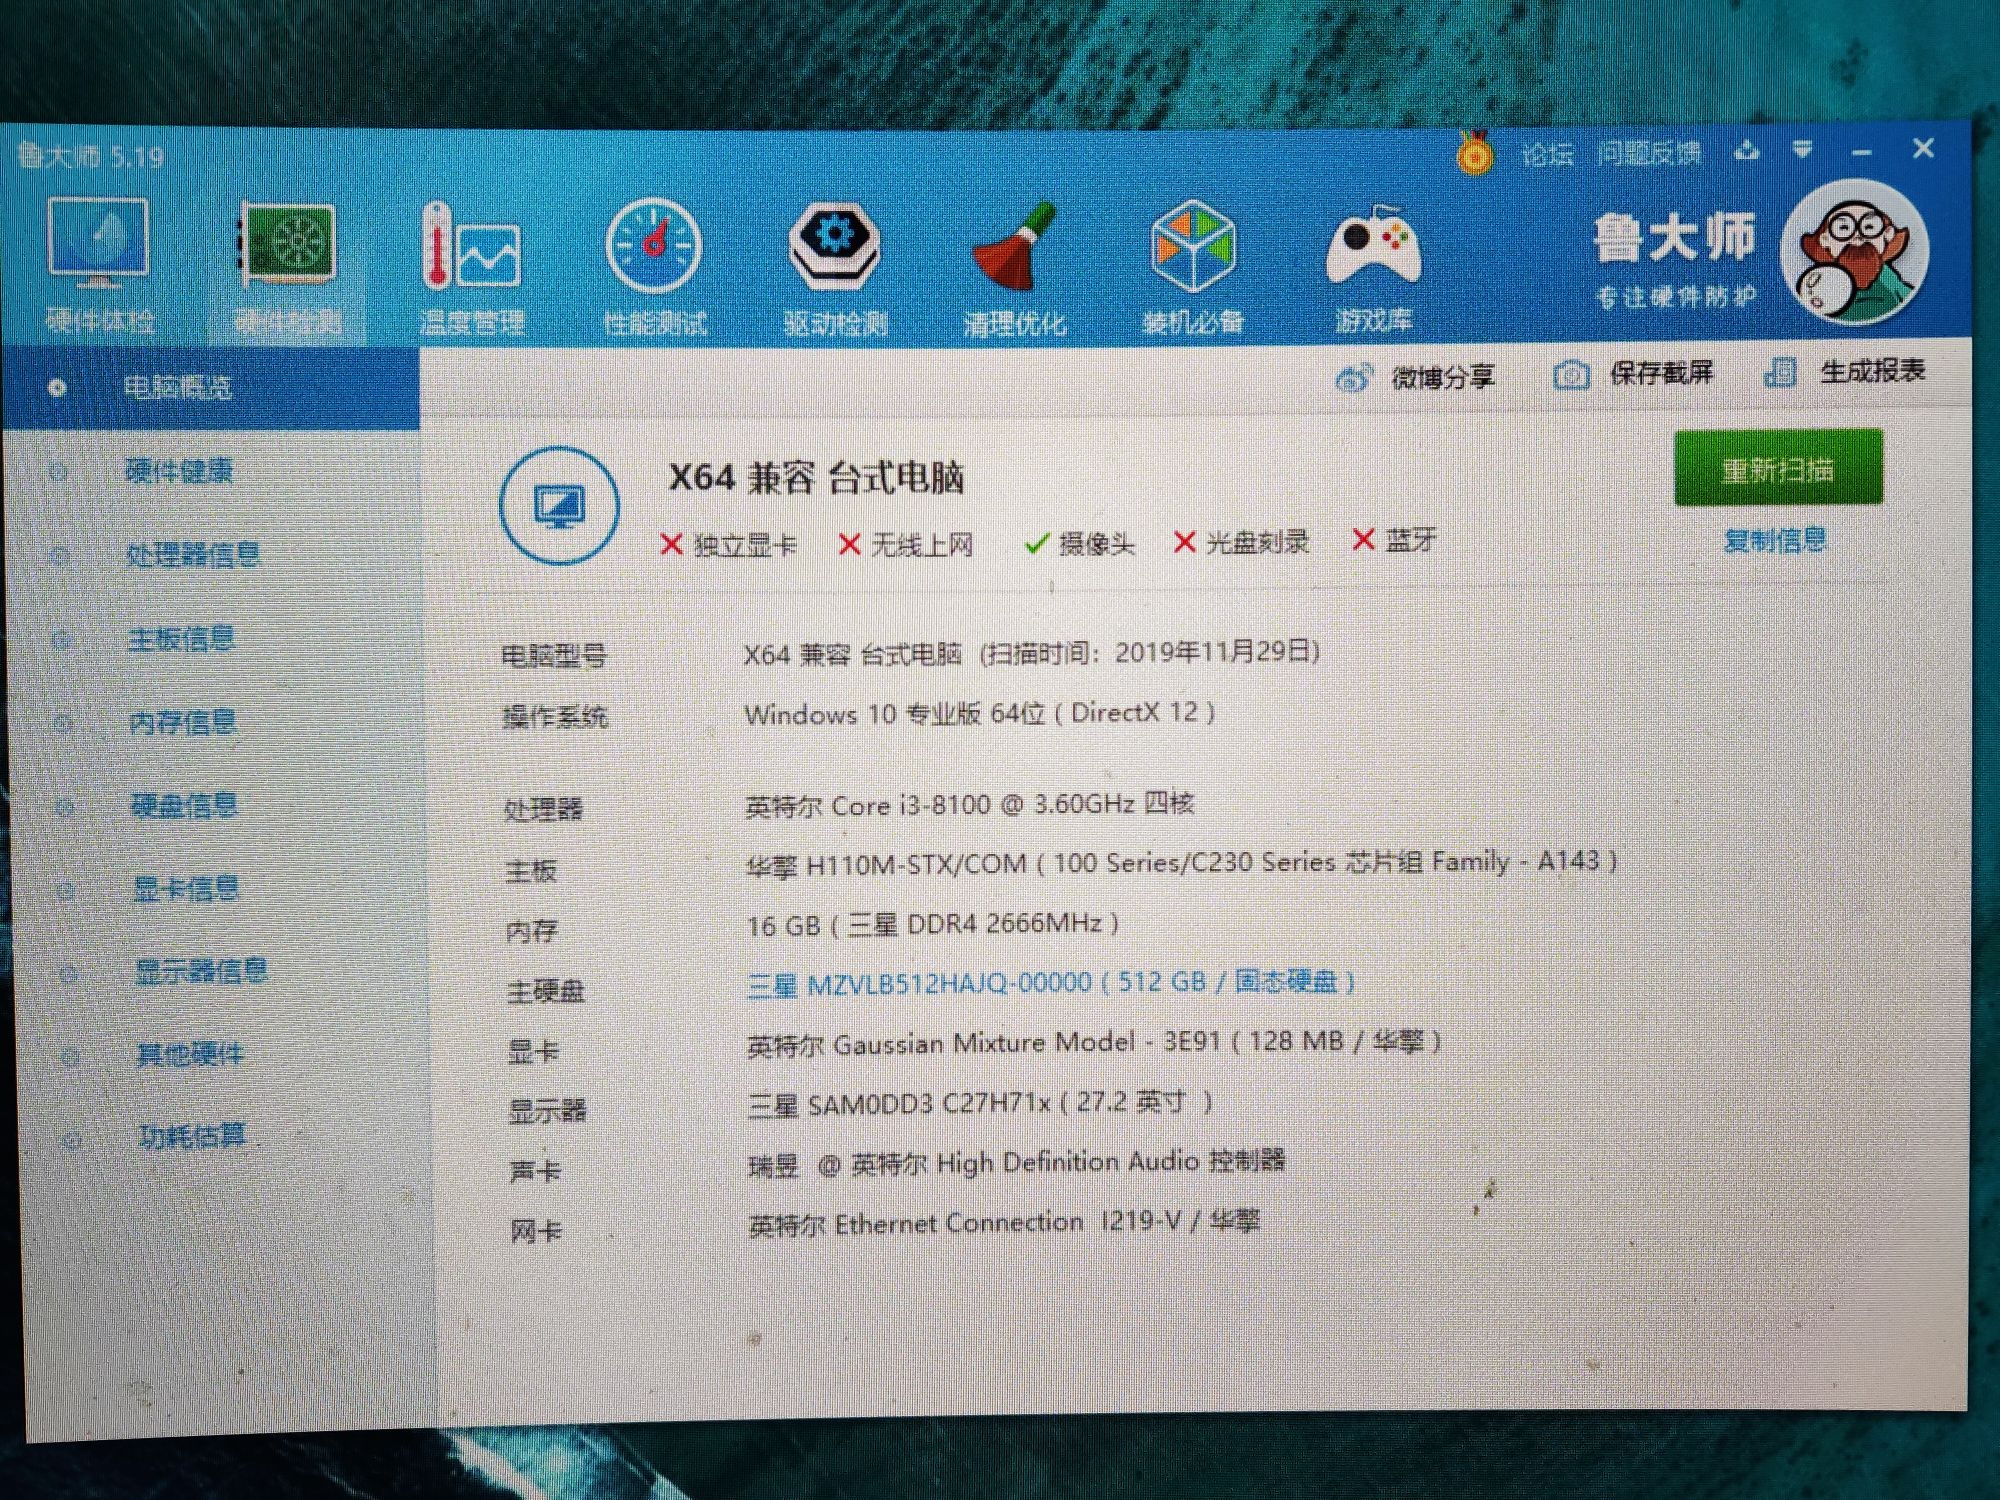
Task: Click the 光盘刻录 status indicator
Action: [1241, 542]
